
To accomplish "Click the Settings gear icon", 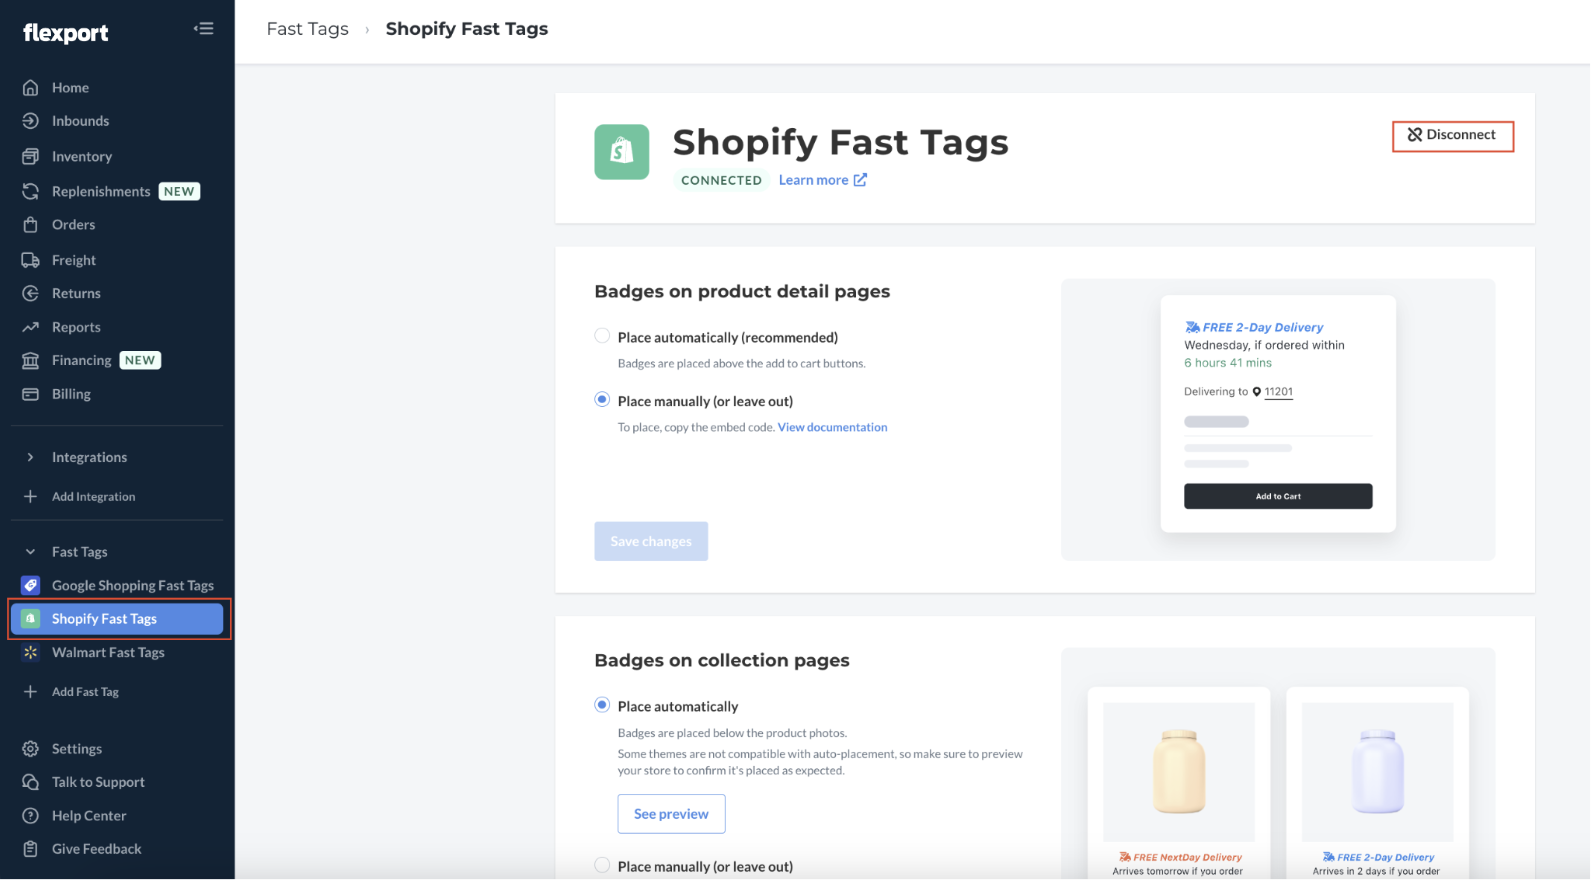I will [x=31, y=749].
